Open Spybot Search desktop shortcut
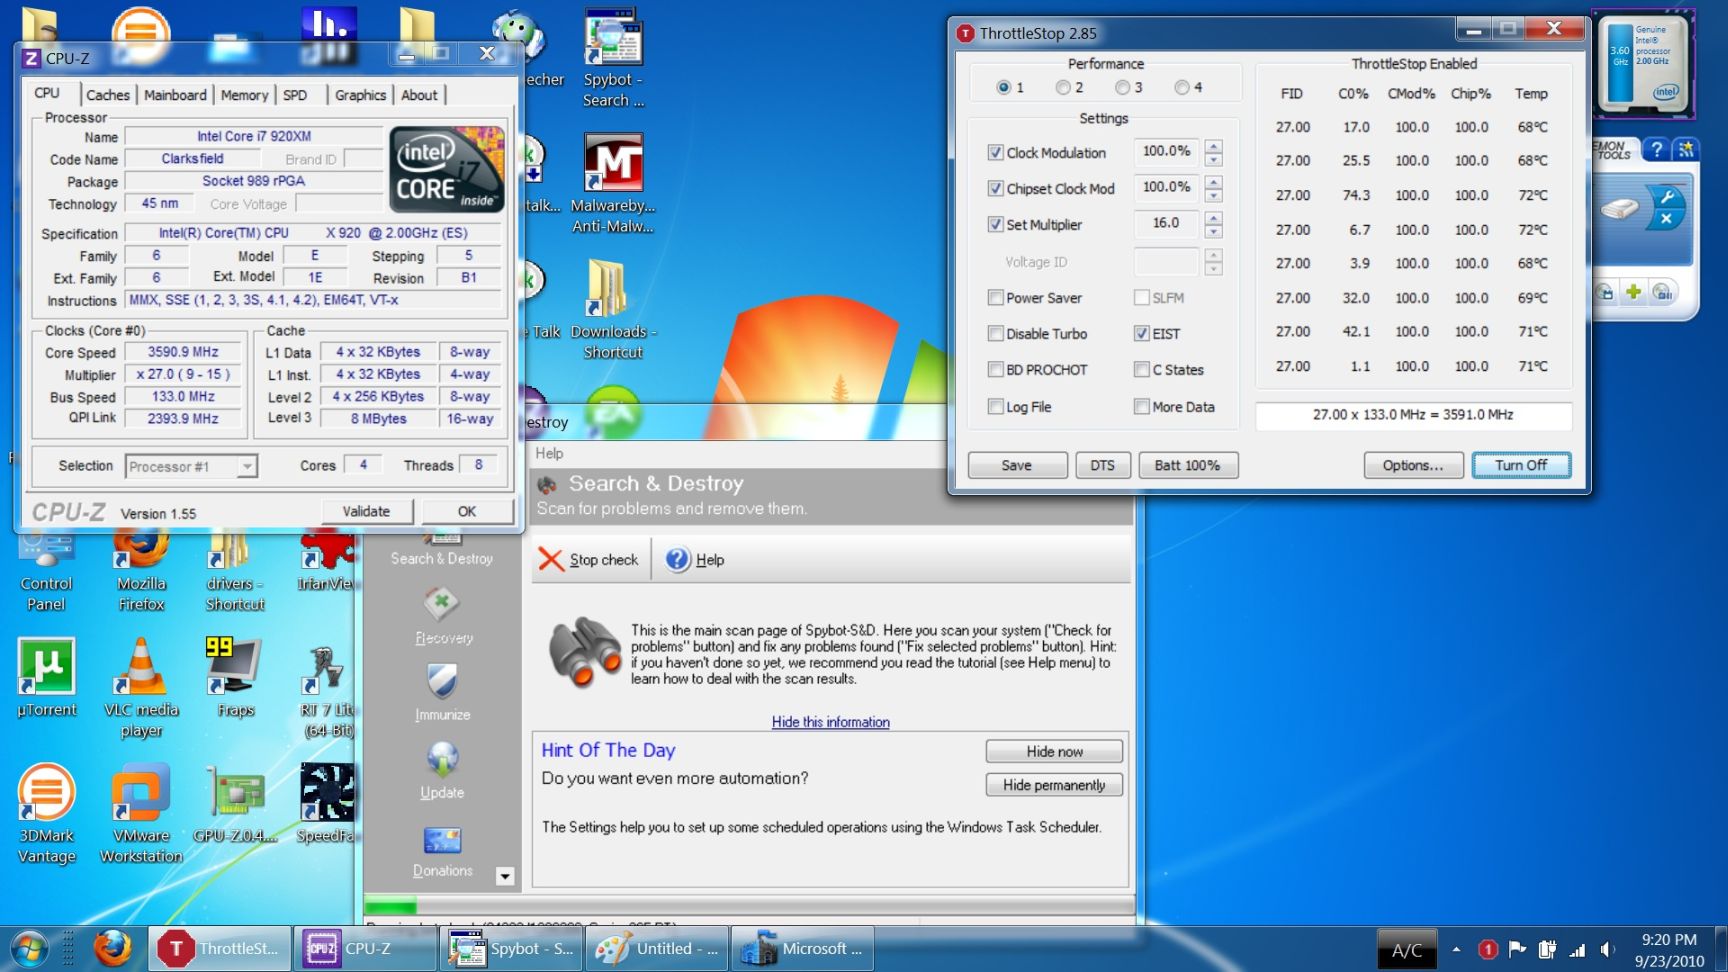This screenshot has width=1728, height=972. point(613,58)
